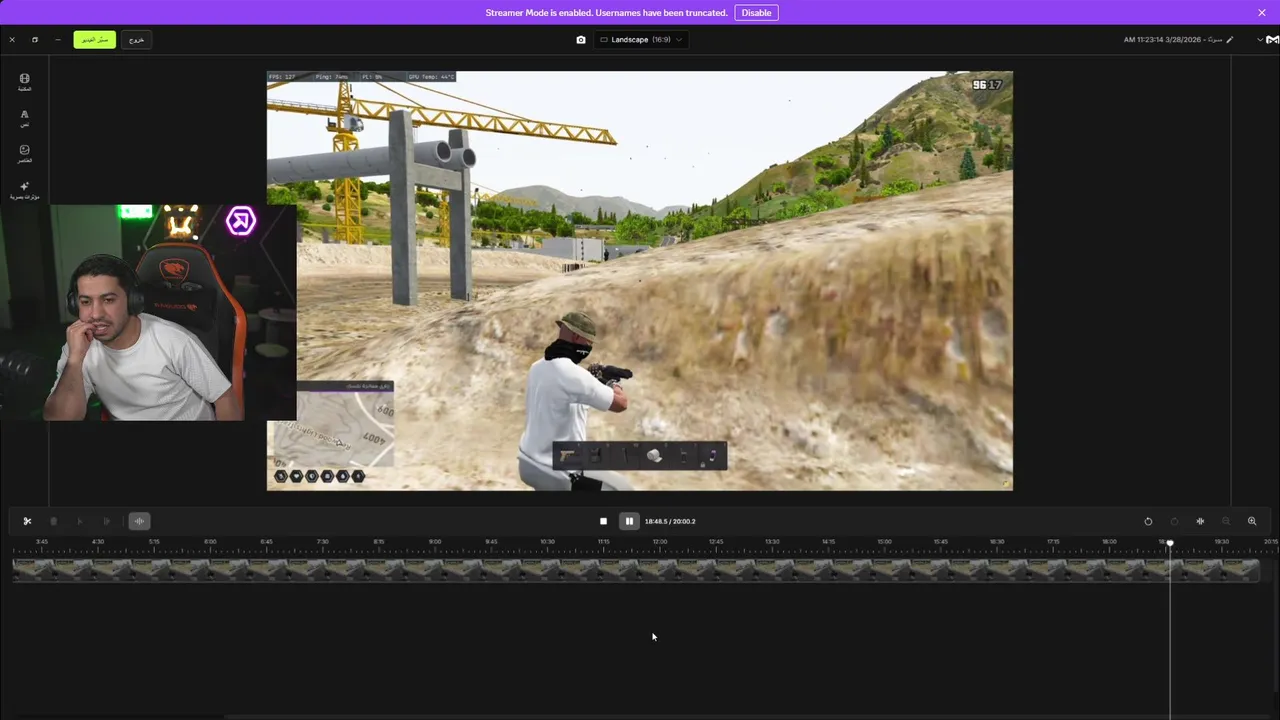Open the visual effects sparkle panel
Image resolution: width=1280 pixels, height=720 pixels.
click(x=24, y=190)
